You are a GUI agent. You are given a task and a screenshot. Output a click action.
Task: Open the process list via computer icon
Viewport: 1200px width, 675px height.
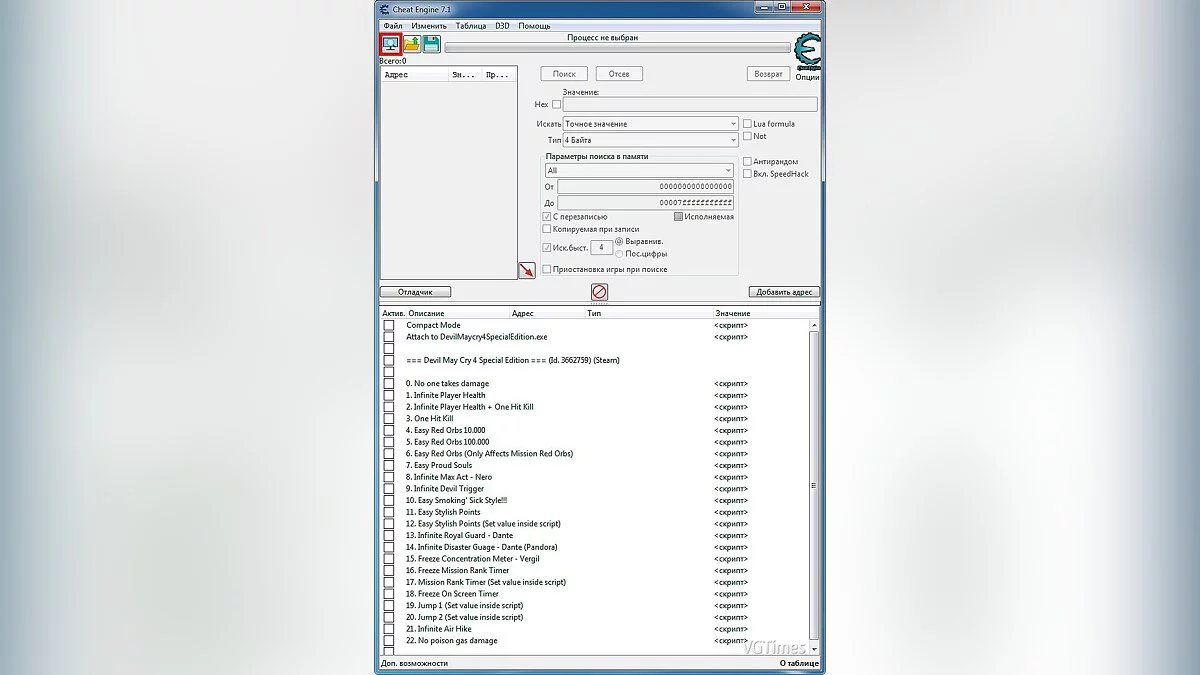click(390, 44)
